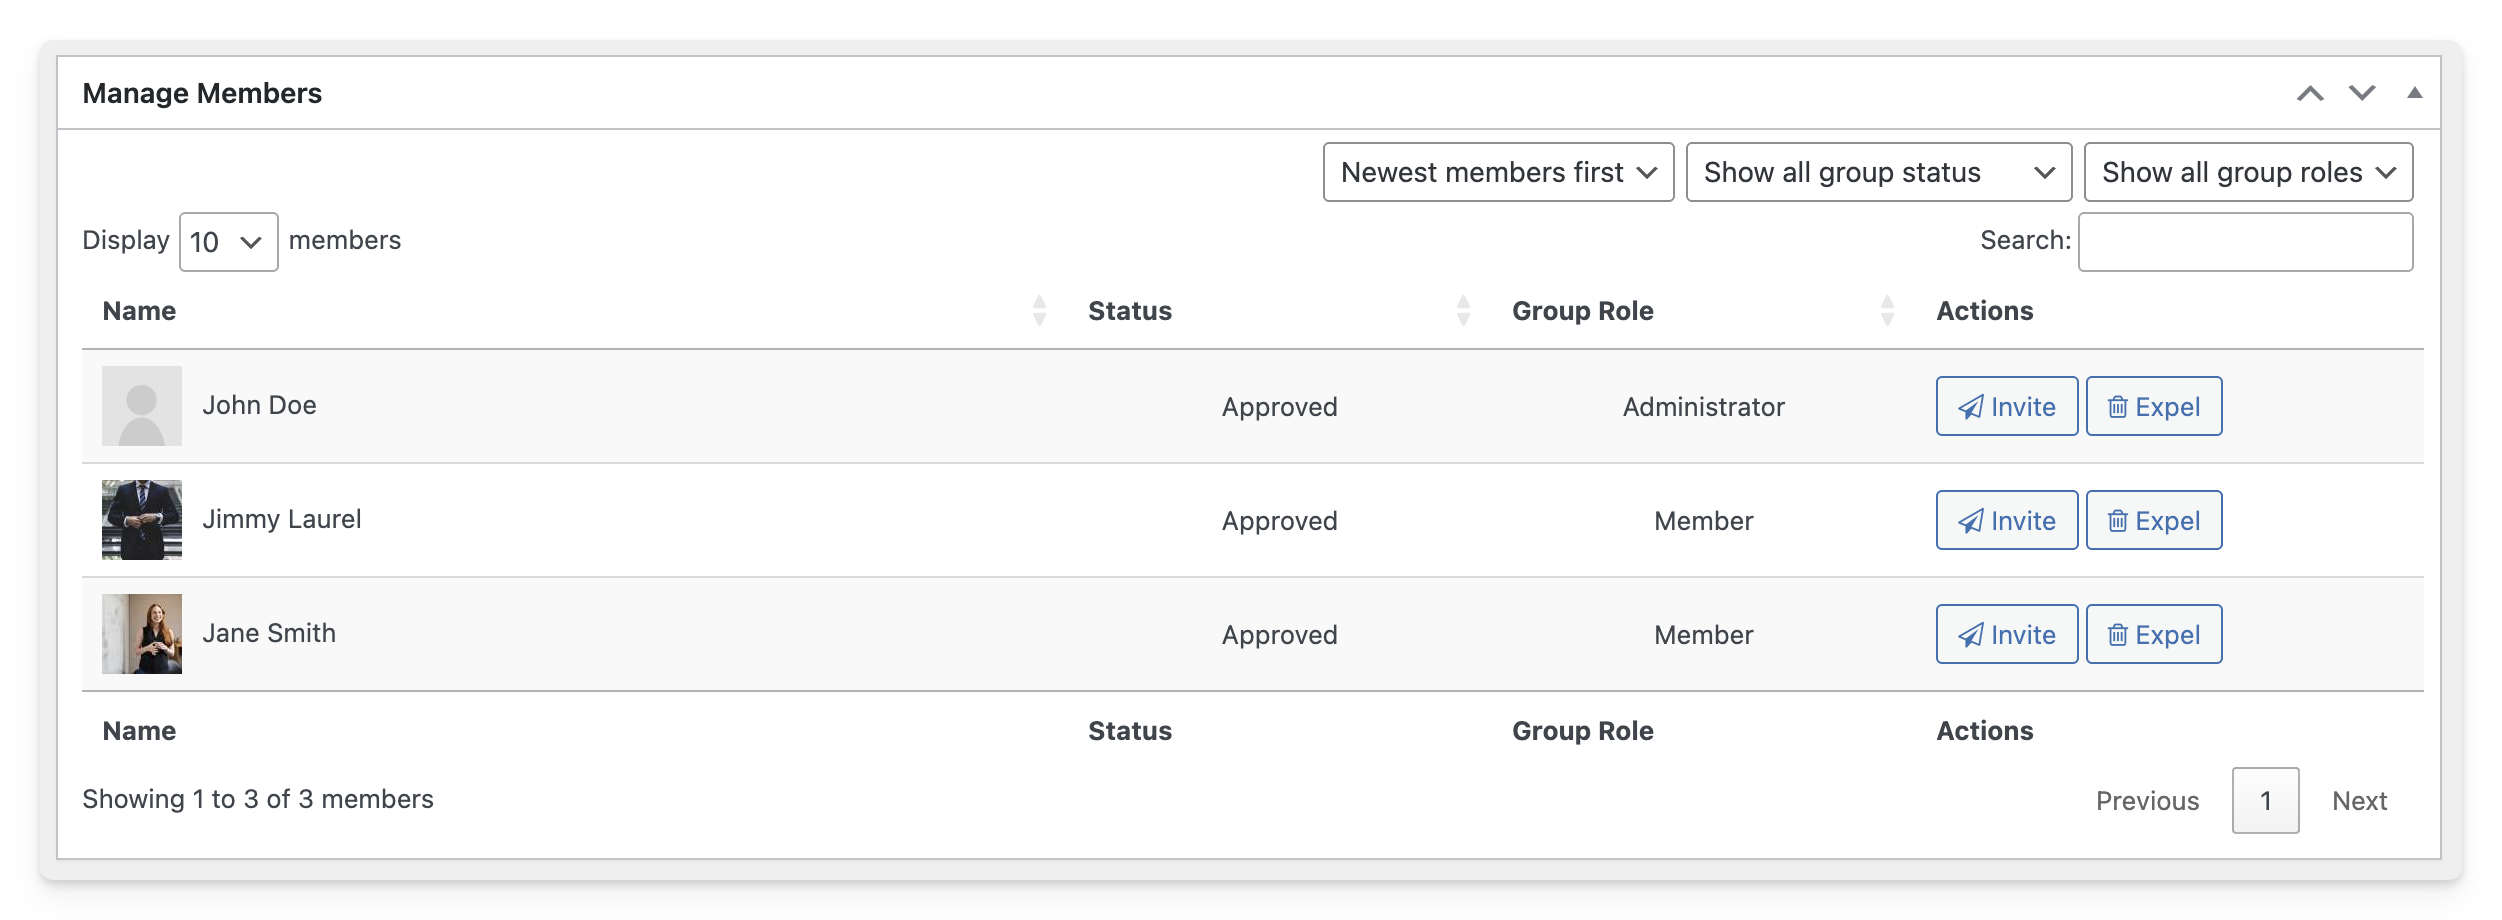The height and width of the screenshot is (920, 2502).
Task: Expel Jimmy Laurel from the group
Action: 2154,520
